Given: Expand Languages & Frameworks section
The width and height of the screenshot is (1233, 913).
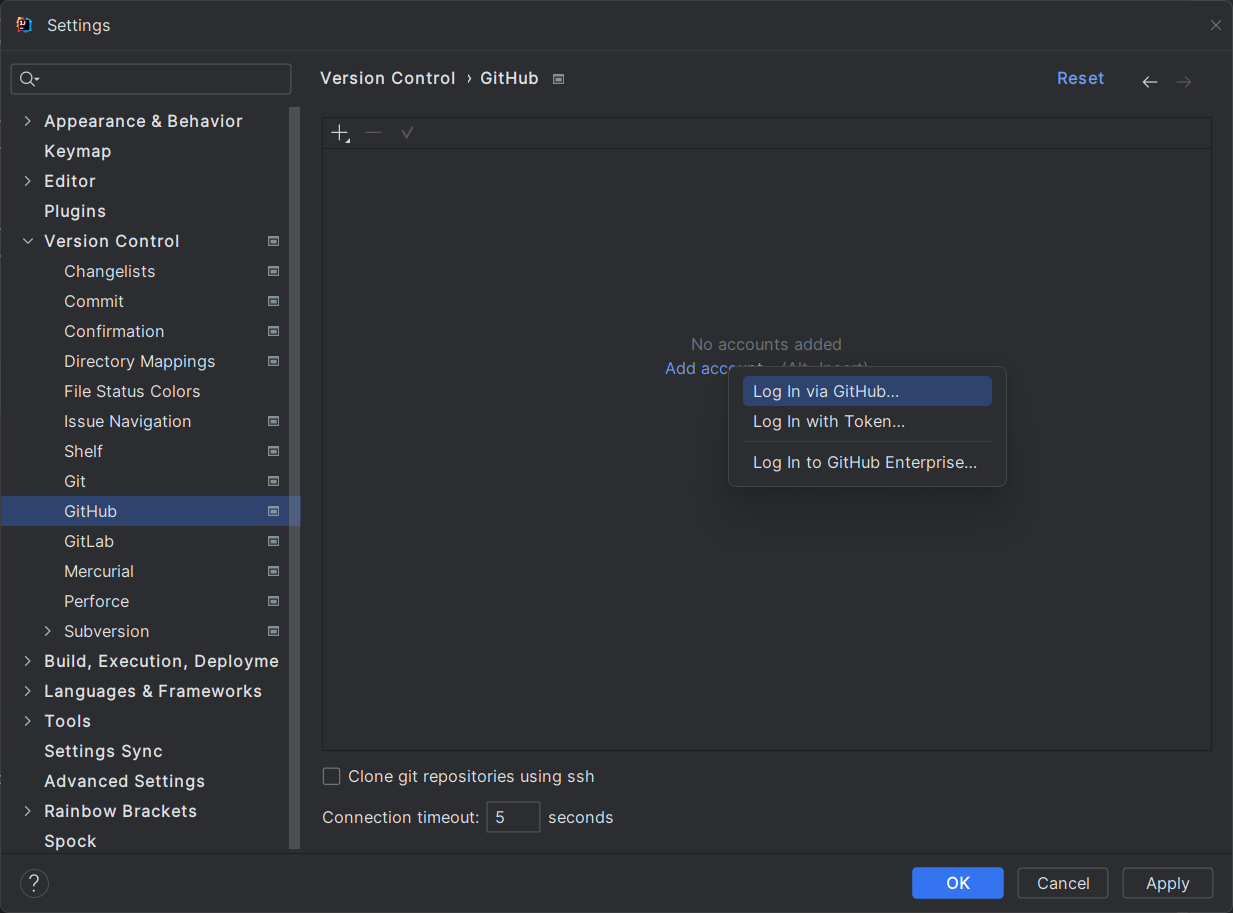Looking at the screenshot, I should (27, 691).
